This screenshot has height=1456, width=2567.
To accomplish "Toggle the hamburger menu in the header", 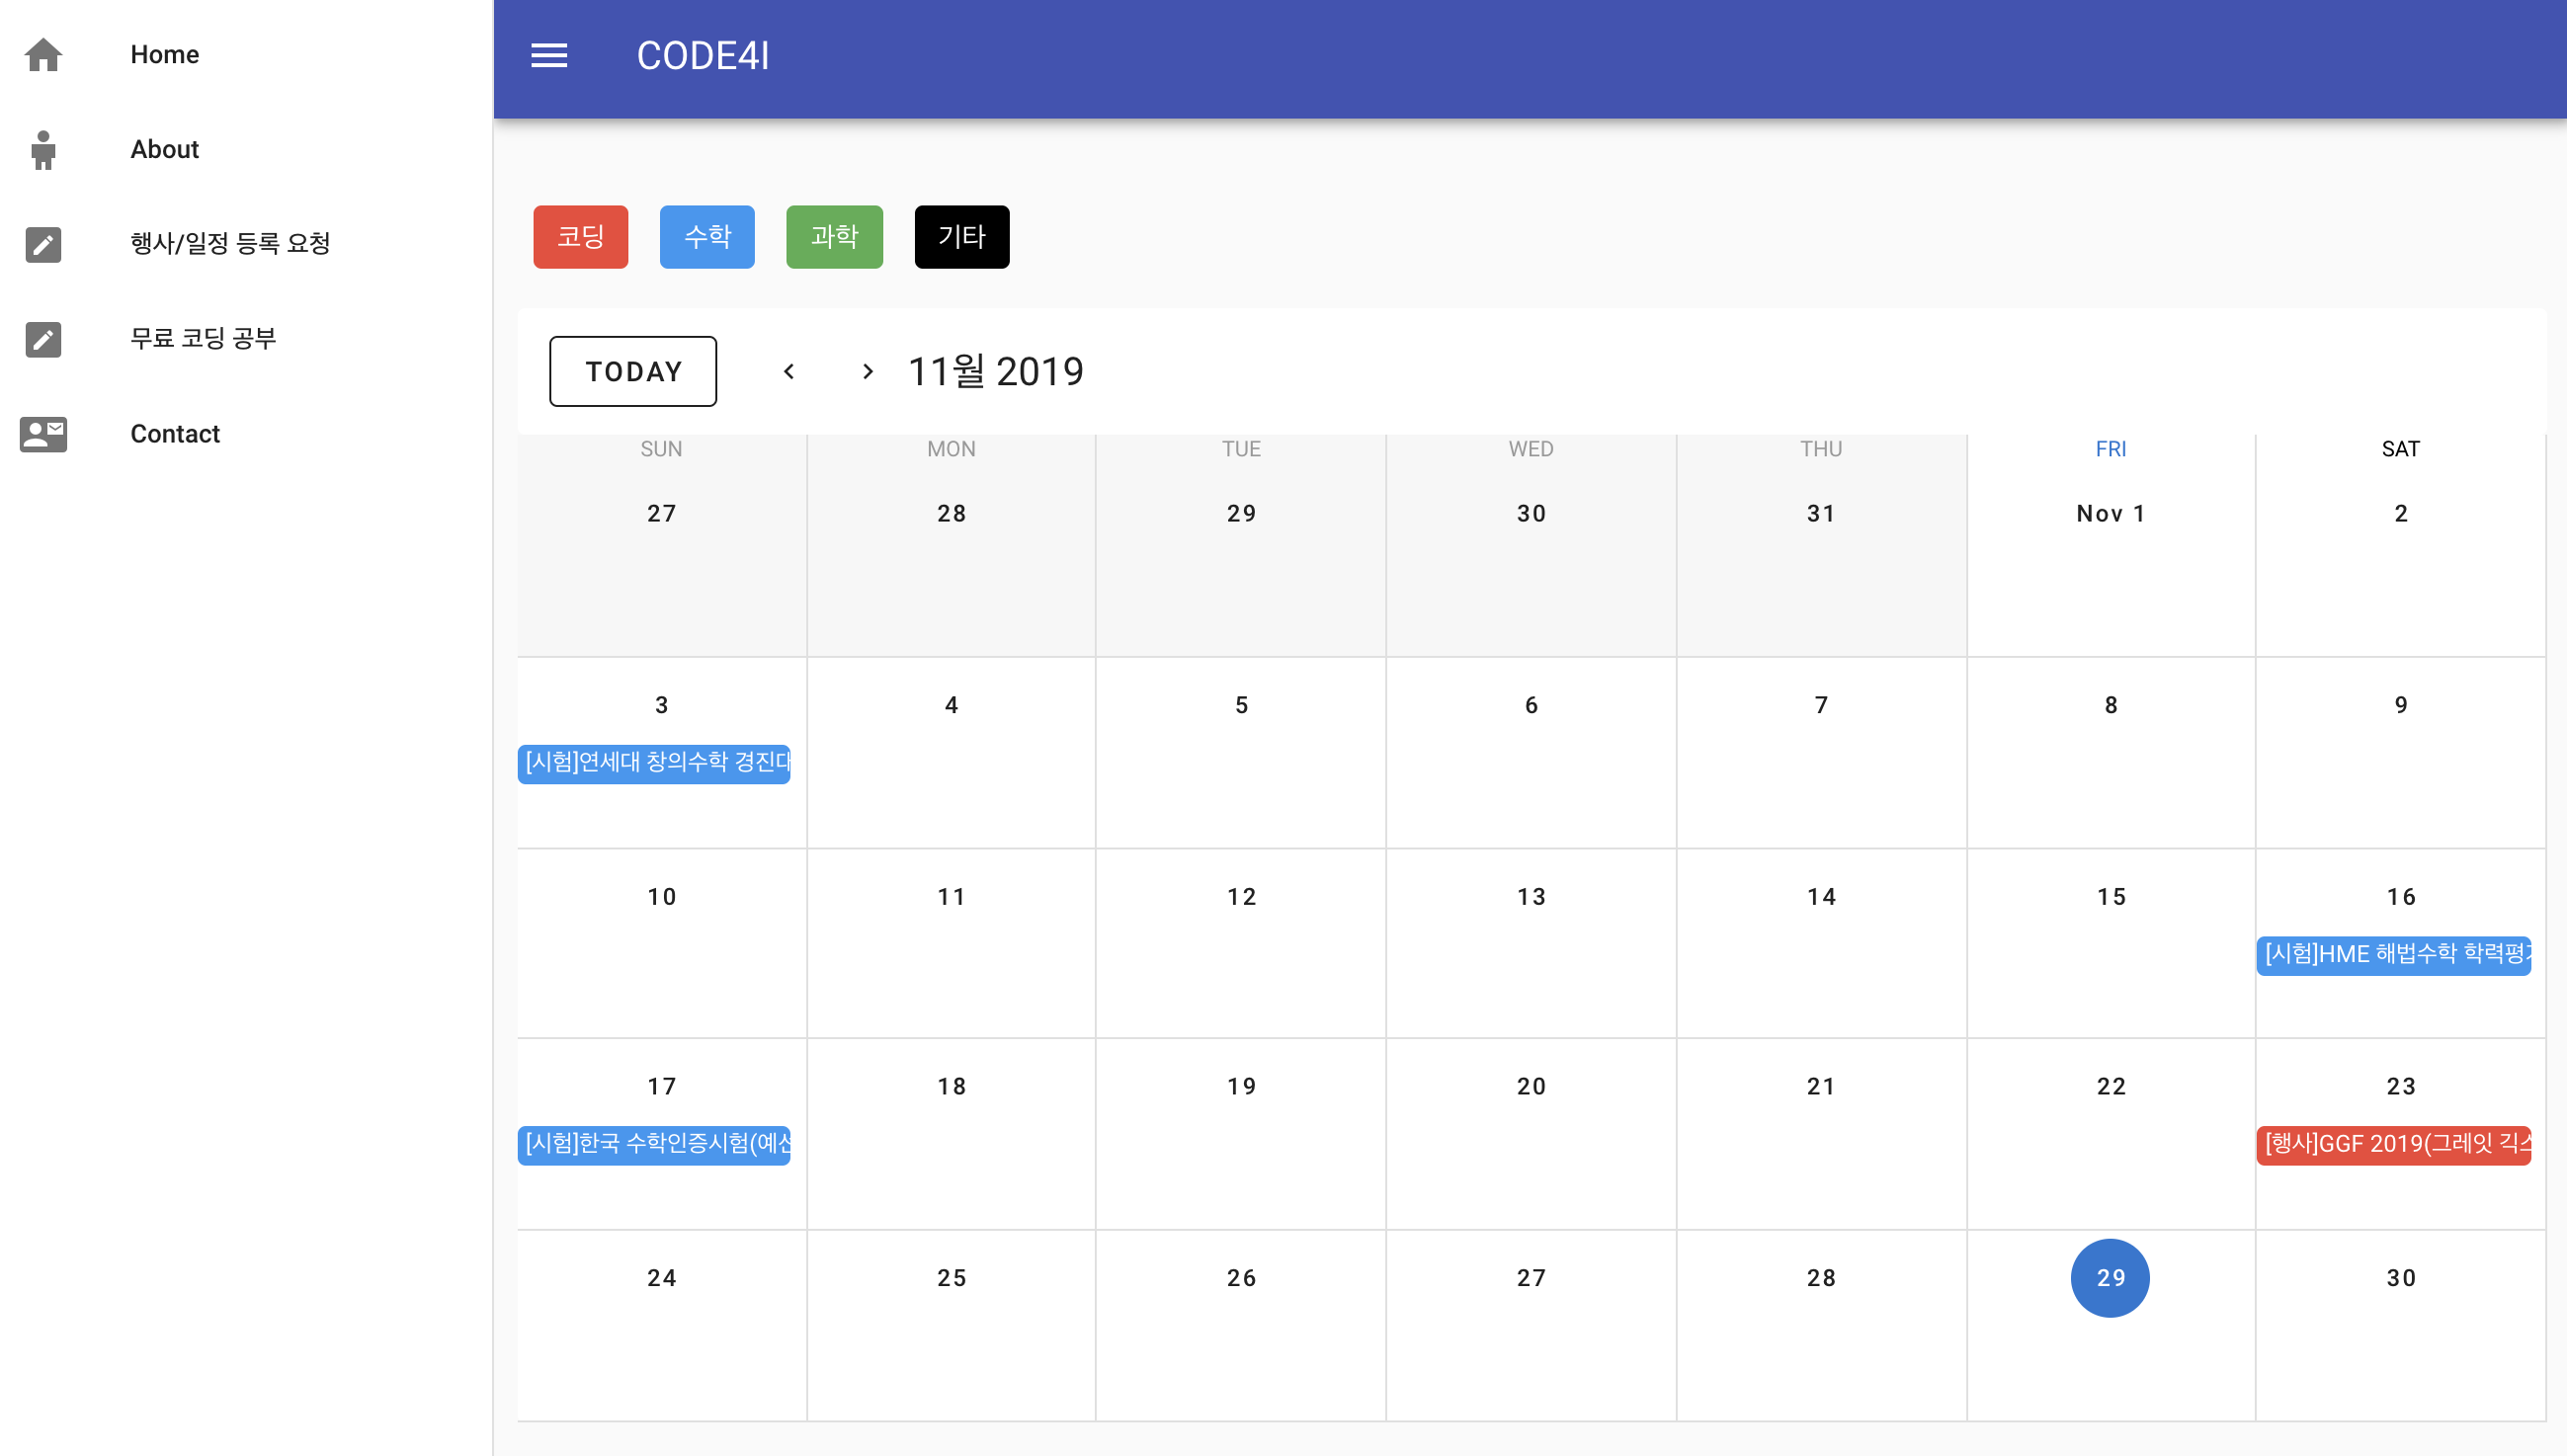I will coord(549,56).
